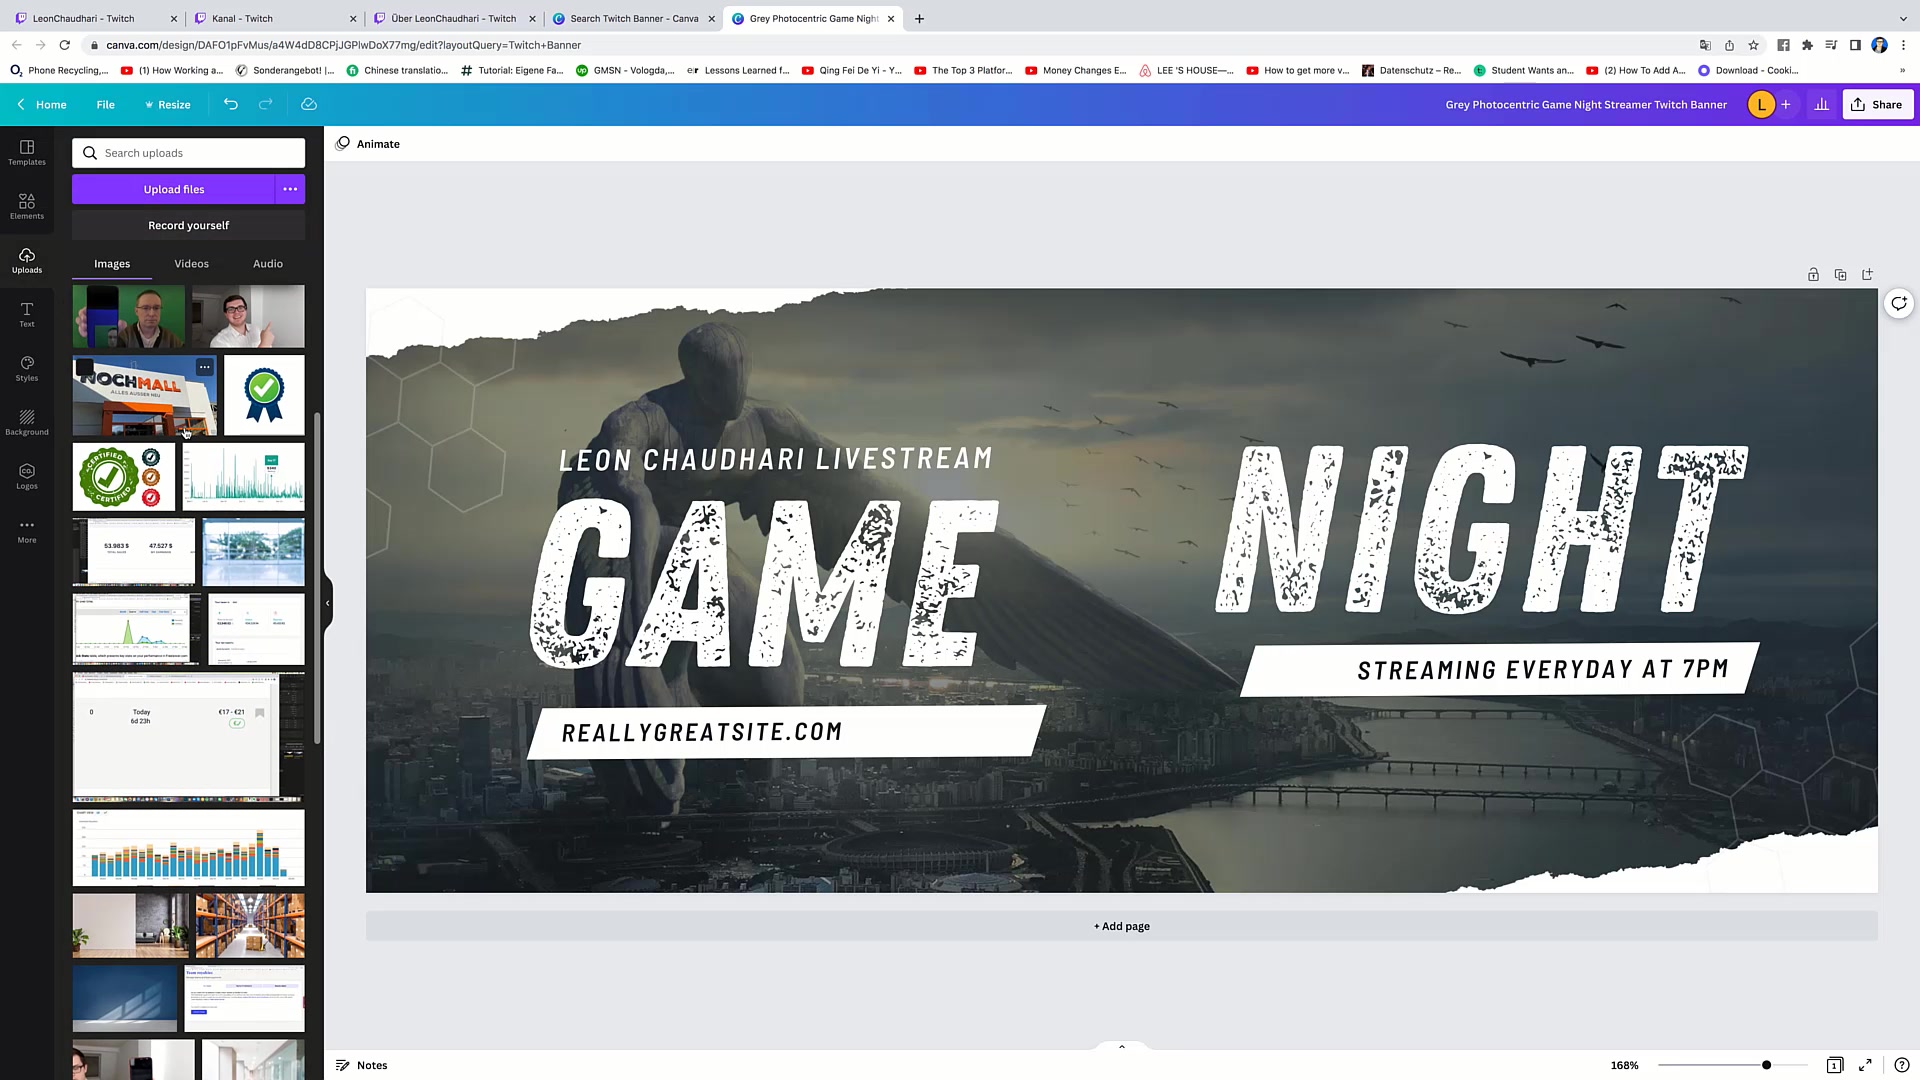1920x1080 pixels.
Task: Open the Templates sidebar panel
Action: pyautogui.click(x=27, y=152)
